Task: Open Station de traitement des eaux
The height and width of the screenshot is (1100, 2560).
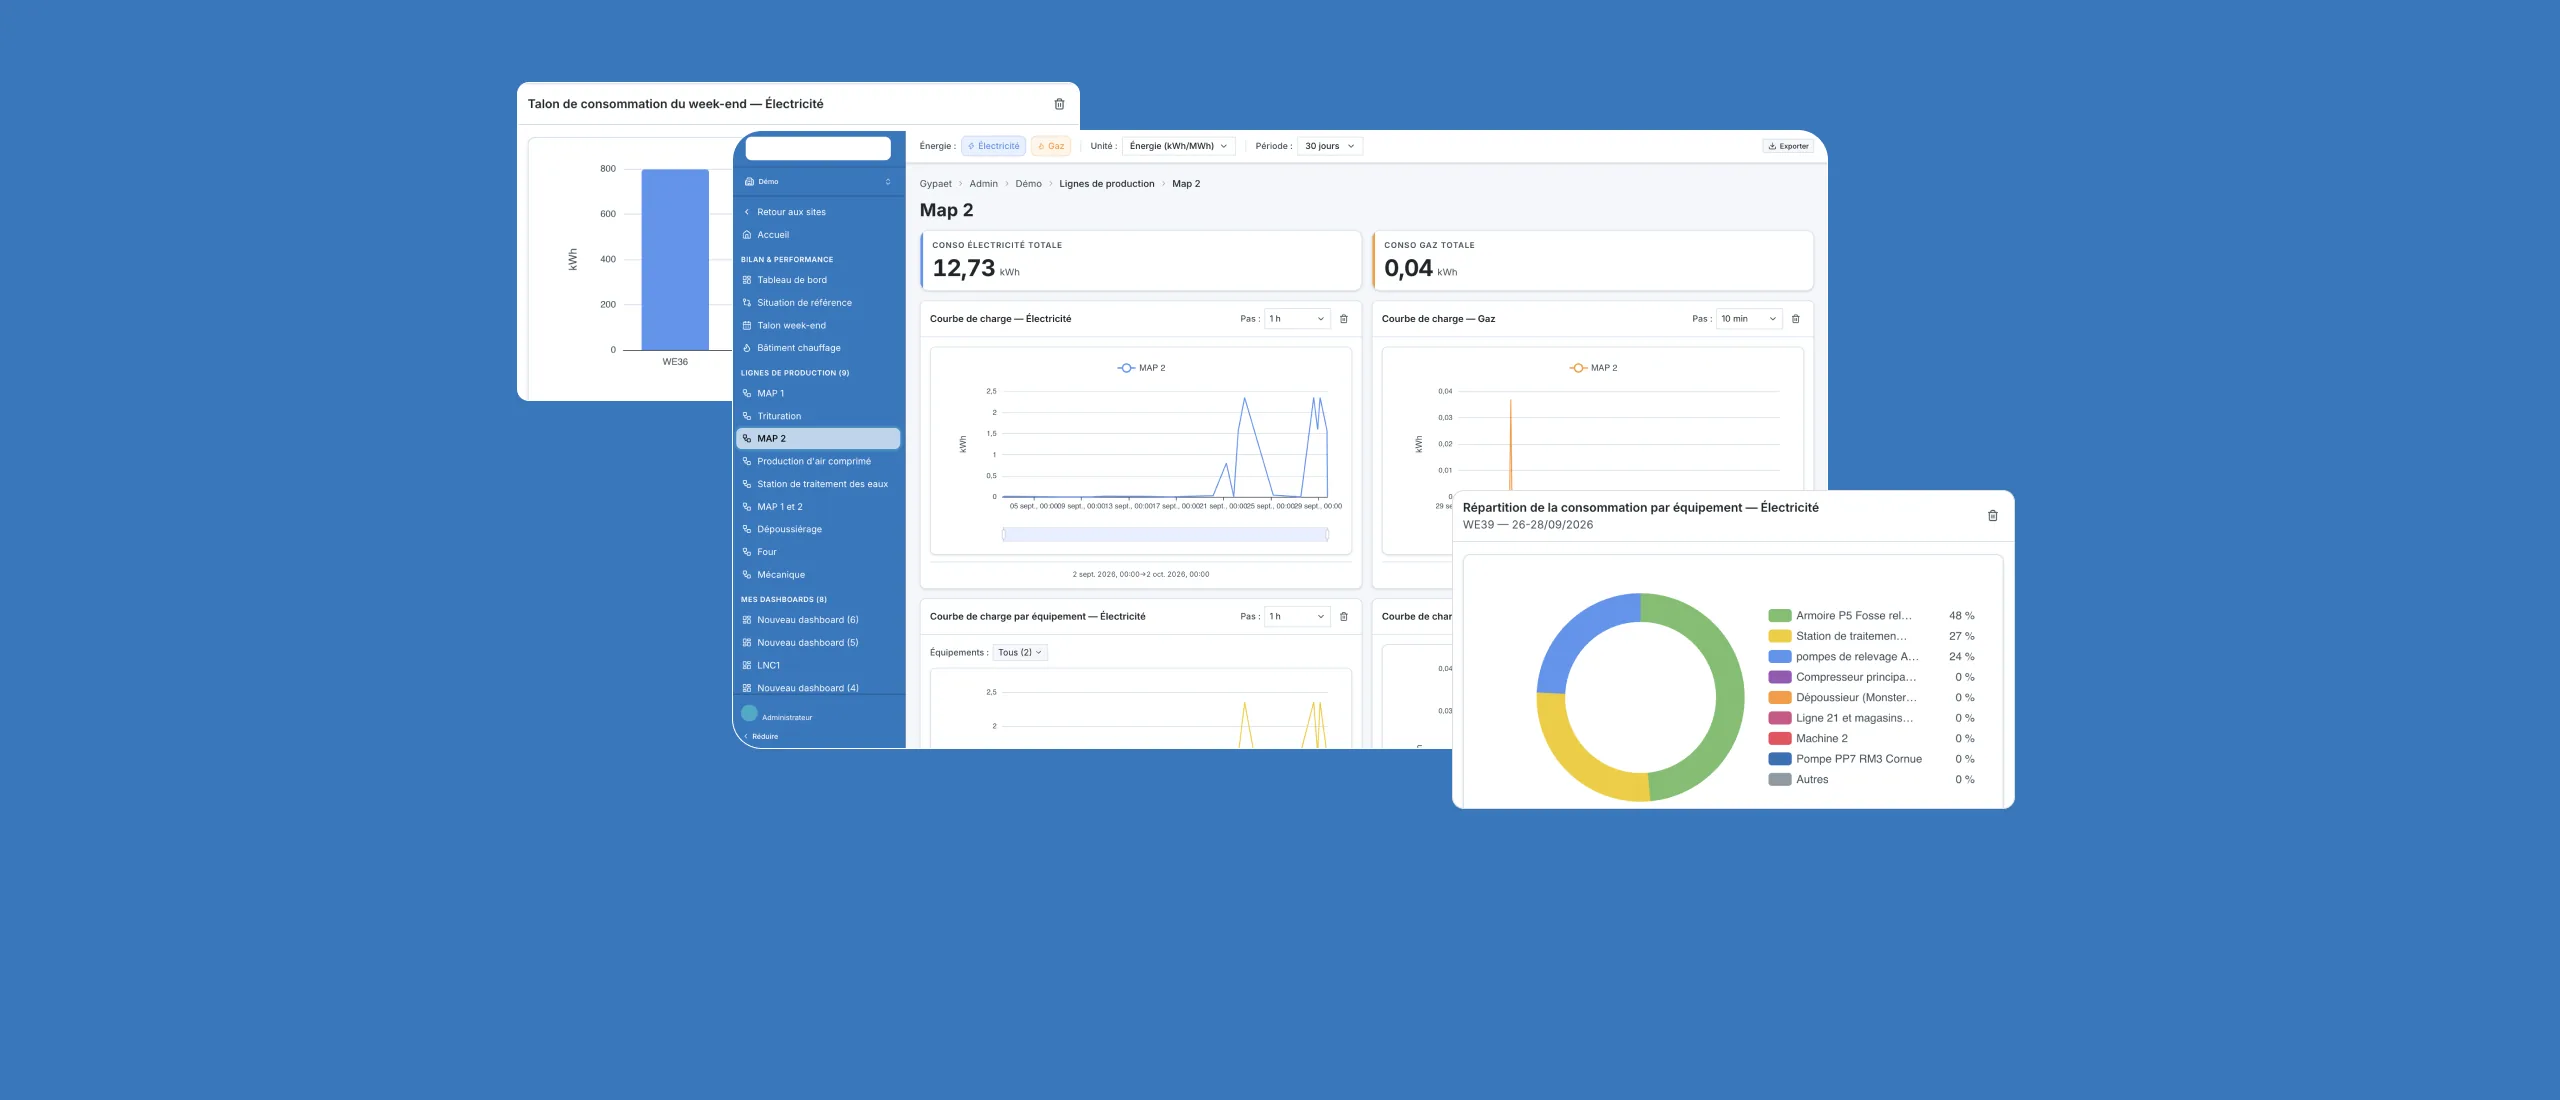Action: coord(818,484)
